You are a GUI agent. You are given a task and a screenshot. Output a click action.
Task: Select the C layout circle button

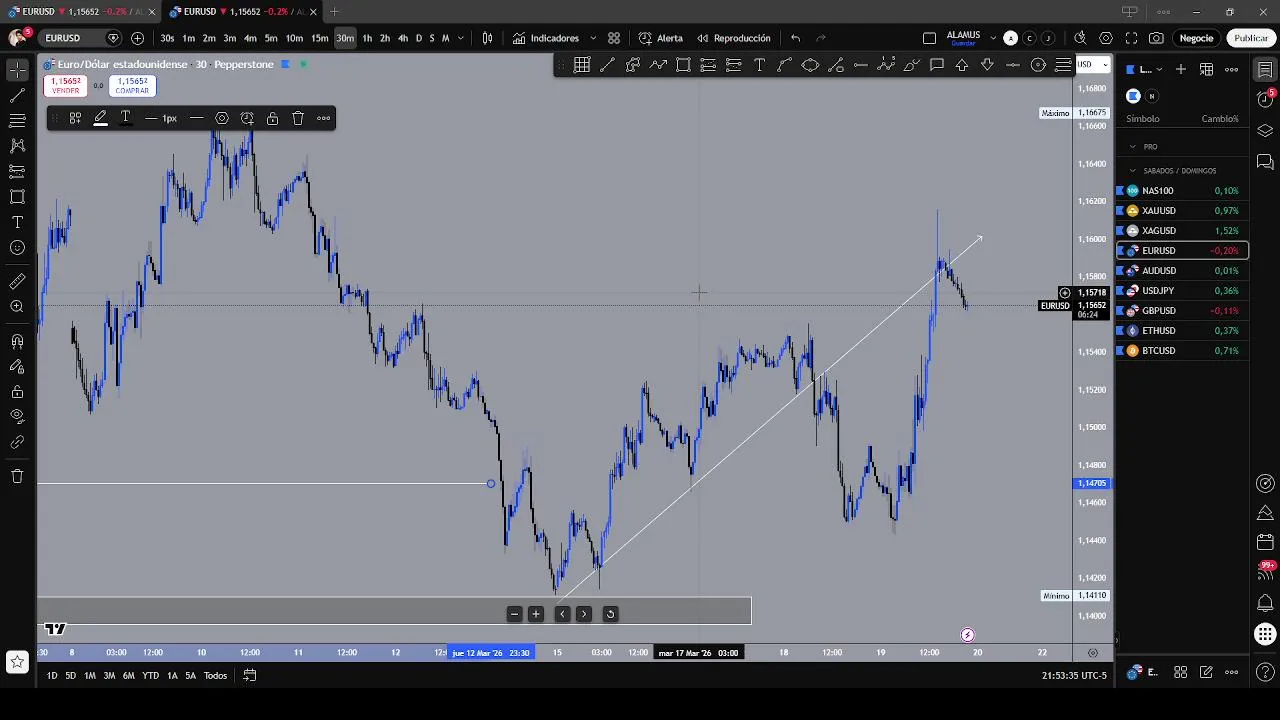coord(1029,38)
